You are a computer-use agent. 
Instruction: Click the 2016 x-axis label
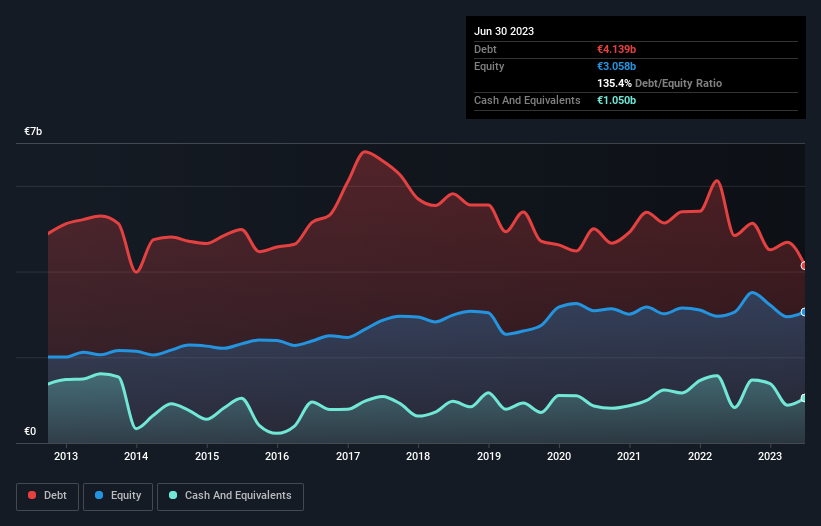pos(277,456)
